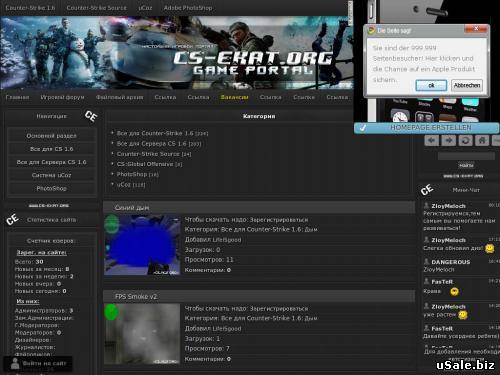Screen dimensions: 500x375
Task: Click Зарегистрироваться link in Синий дым post
Action: coord(279,220)
